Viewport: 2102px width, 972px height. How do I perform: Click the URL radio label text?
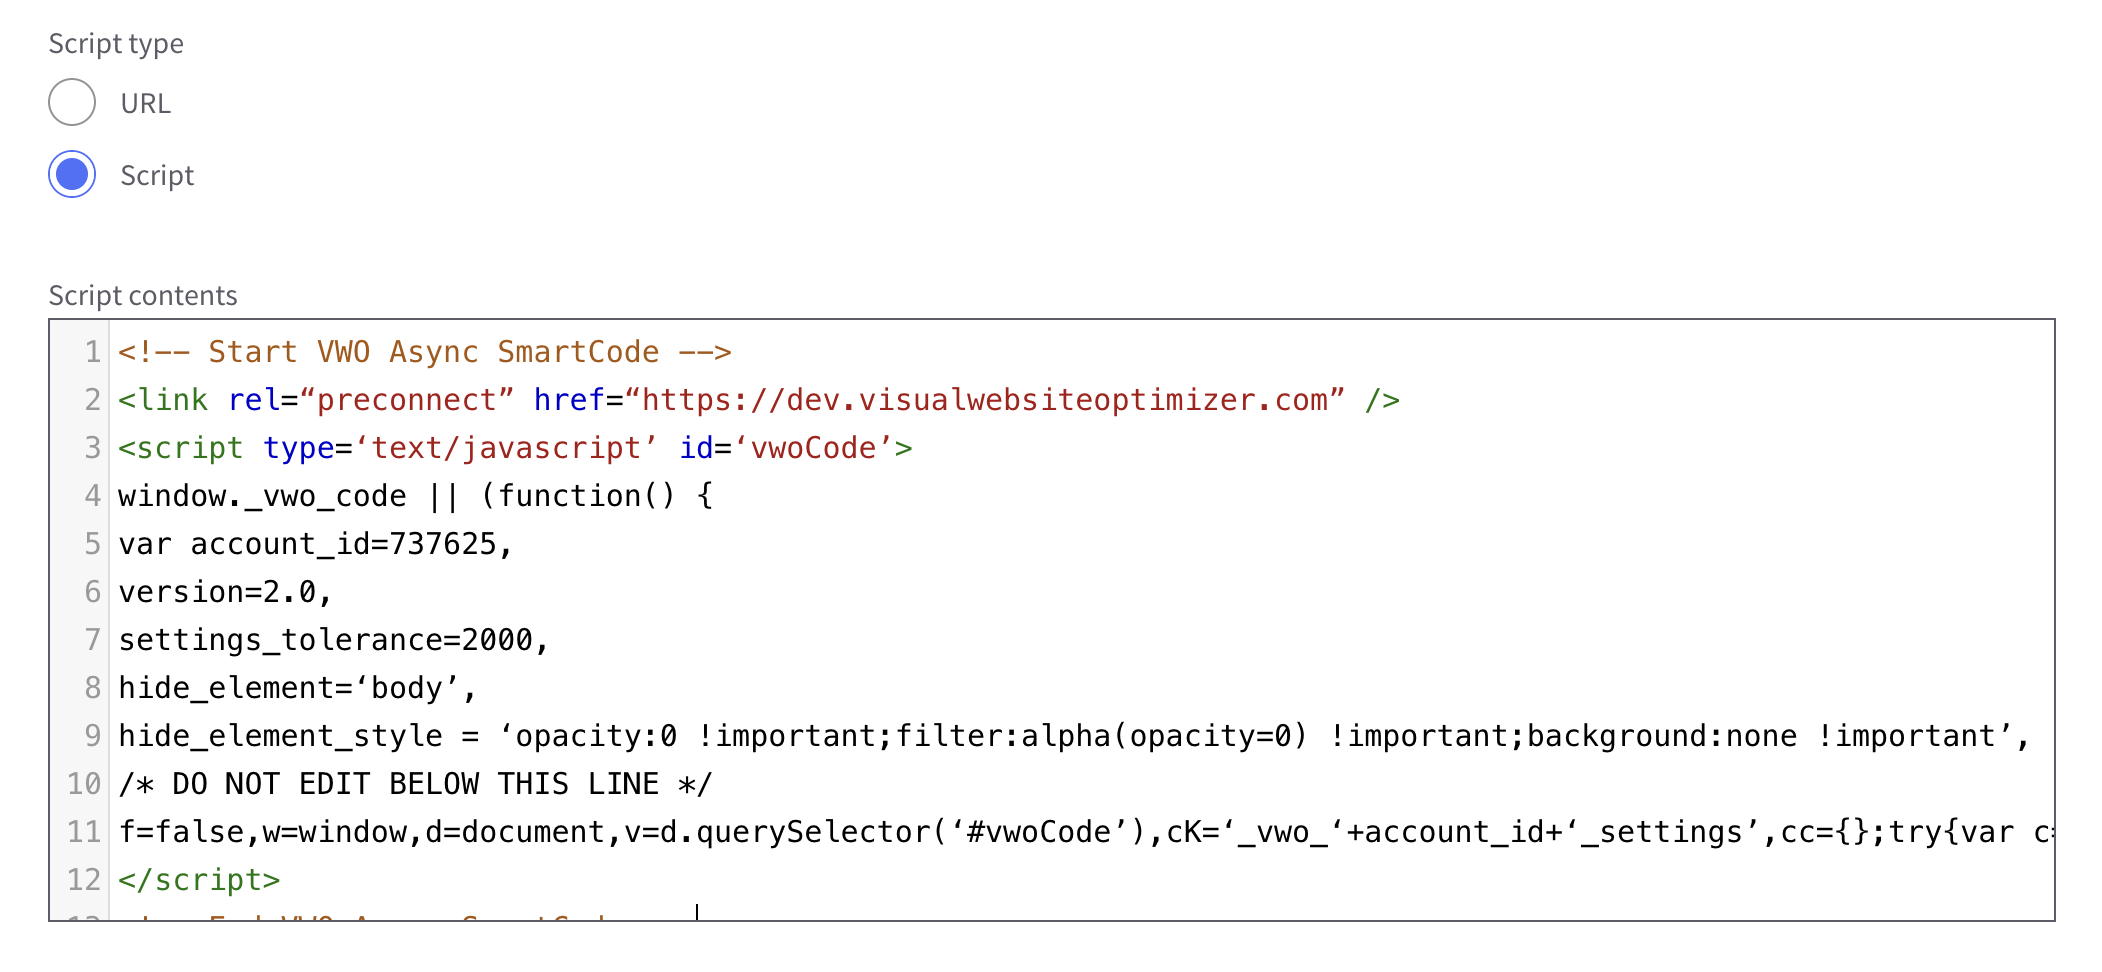tap(146, 103)
